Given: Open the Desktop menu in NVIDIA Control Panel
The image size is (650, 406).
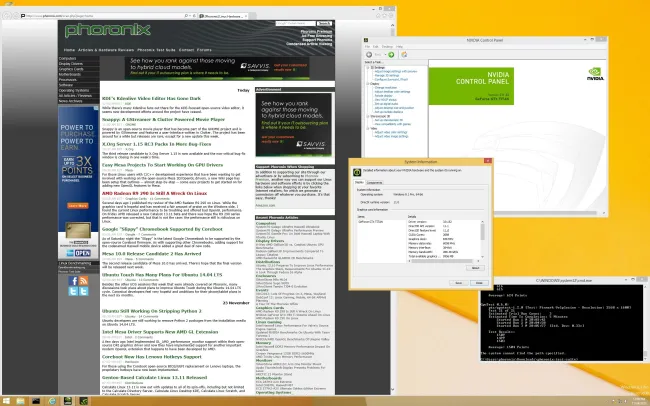Looking at the screenshot, I should click(x=387, y=46).
